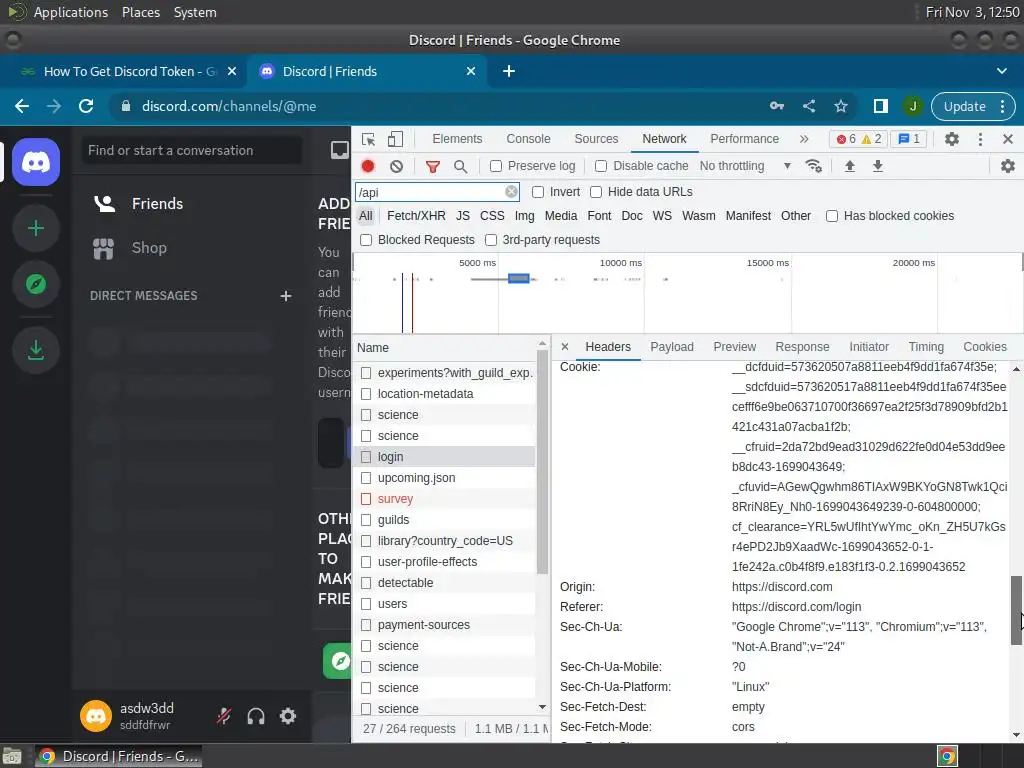Click Find or start a conversation box
This screenshot has height=768, width=1024.
[x=192, y=150]
